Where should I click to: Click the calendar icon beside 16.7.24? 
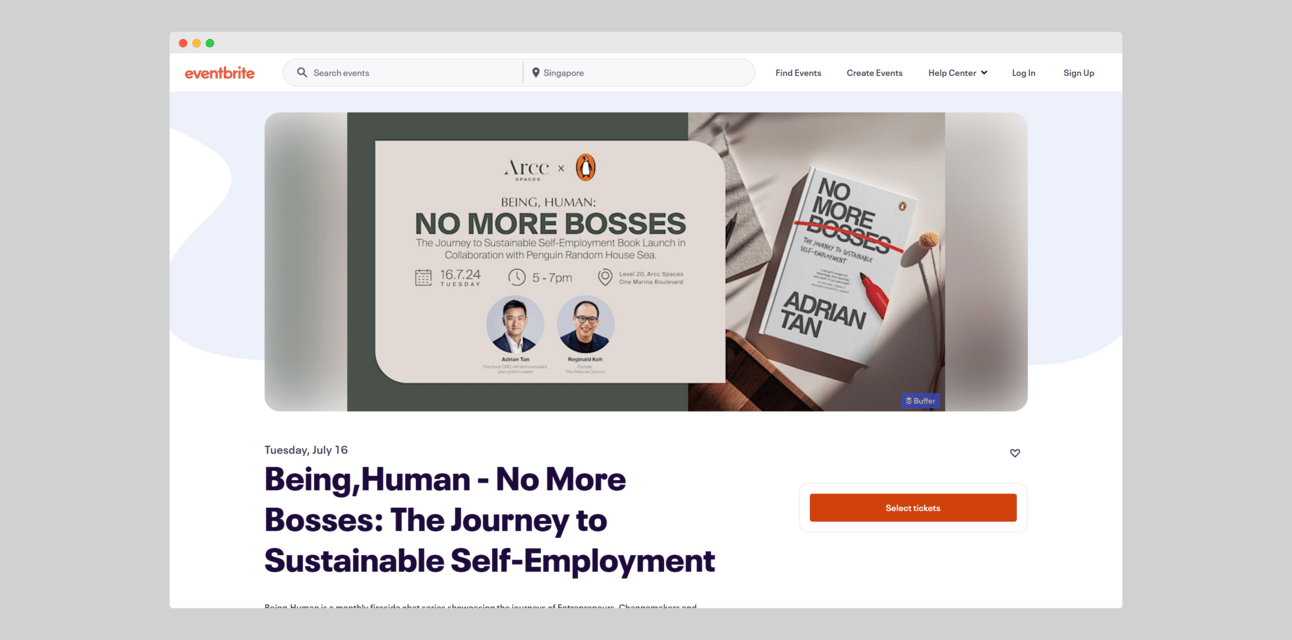[424, 278]
